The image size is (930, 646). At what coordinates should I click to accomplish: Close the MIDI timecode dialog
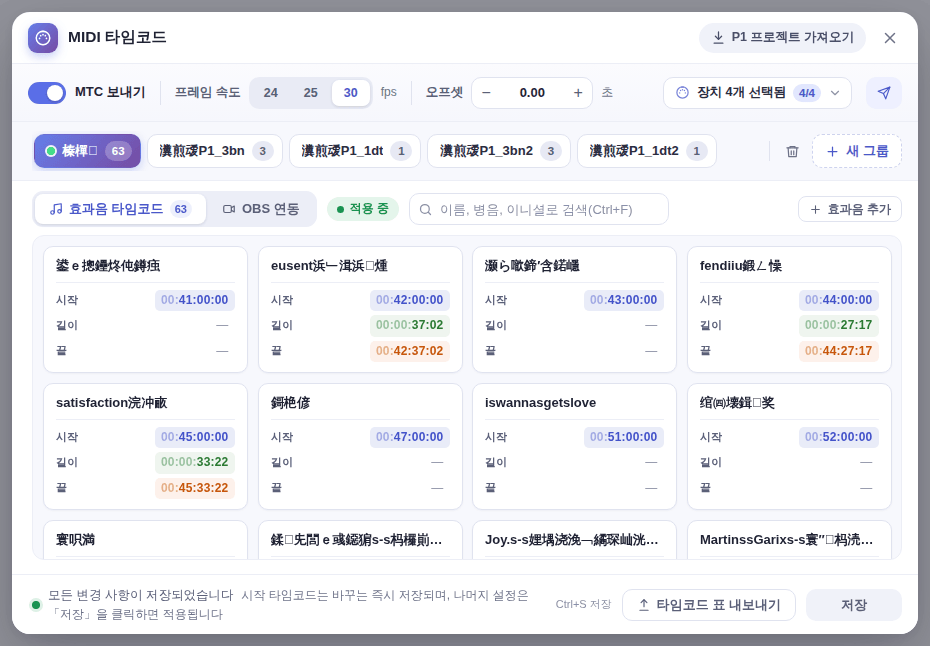tap(890, 38)
